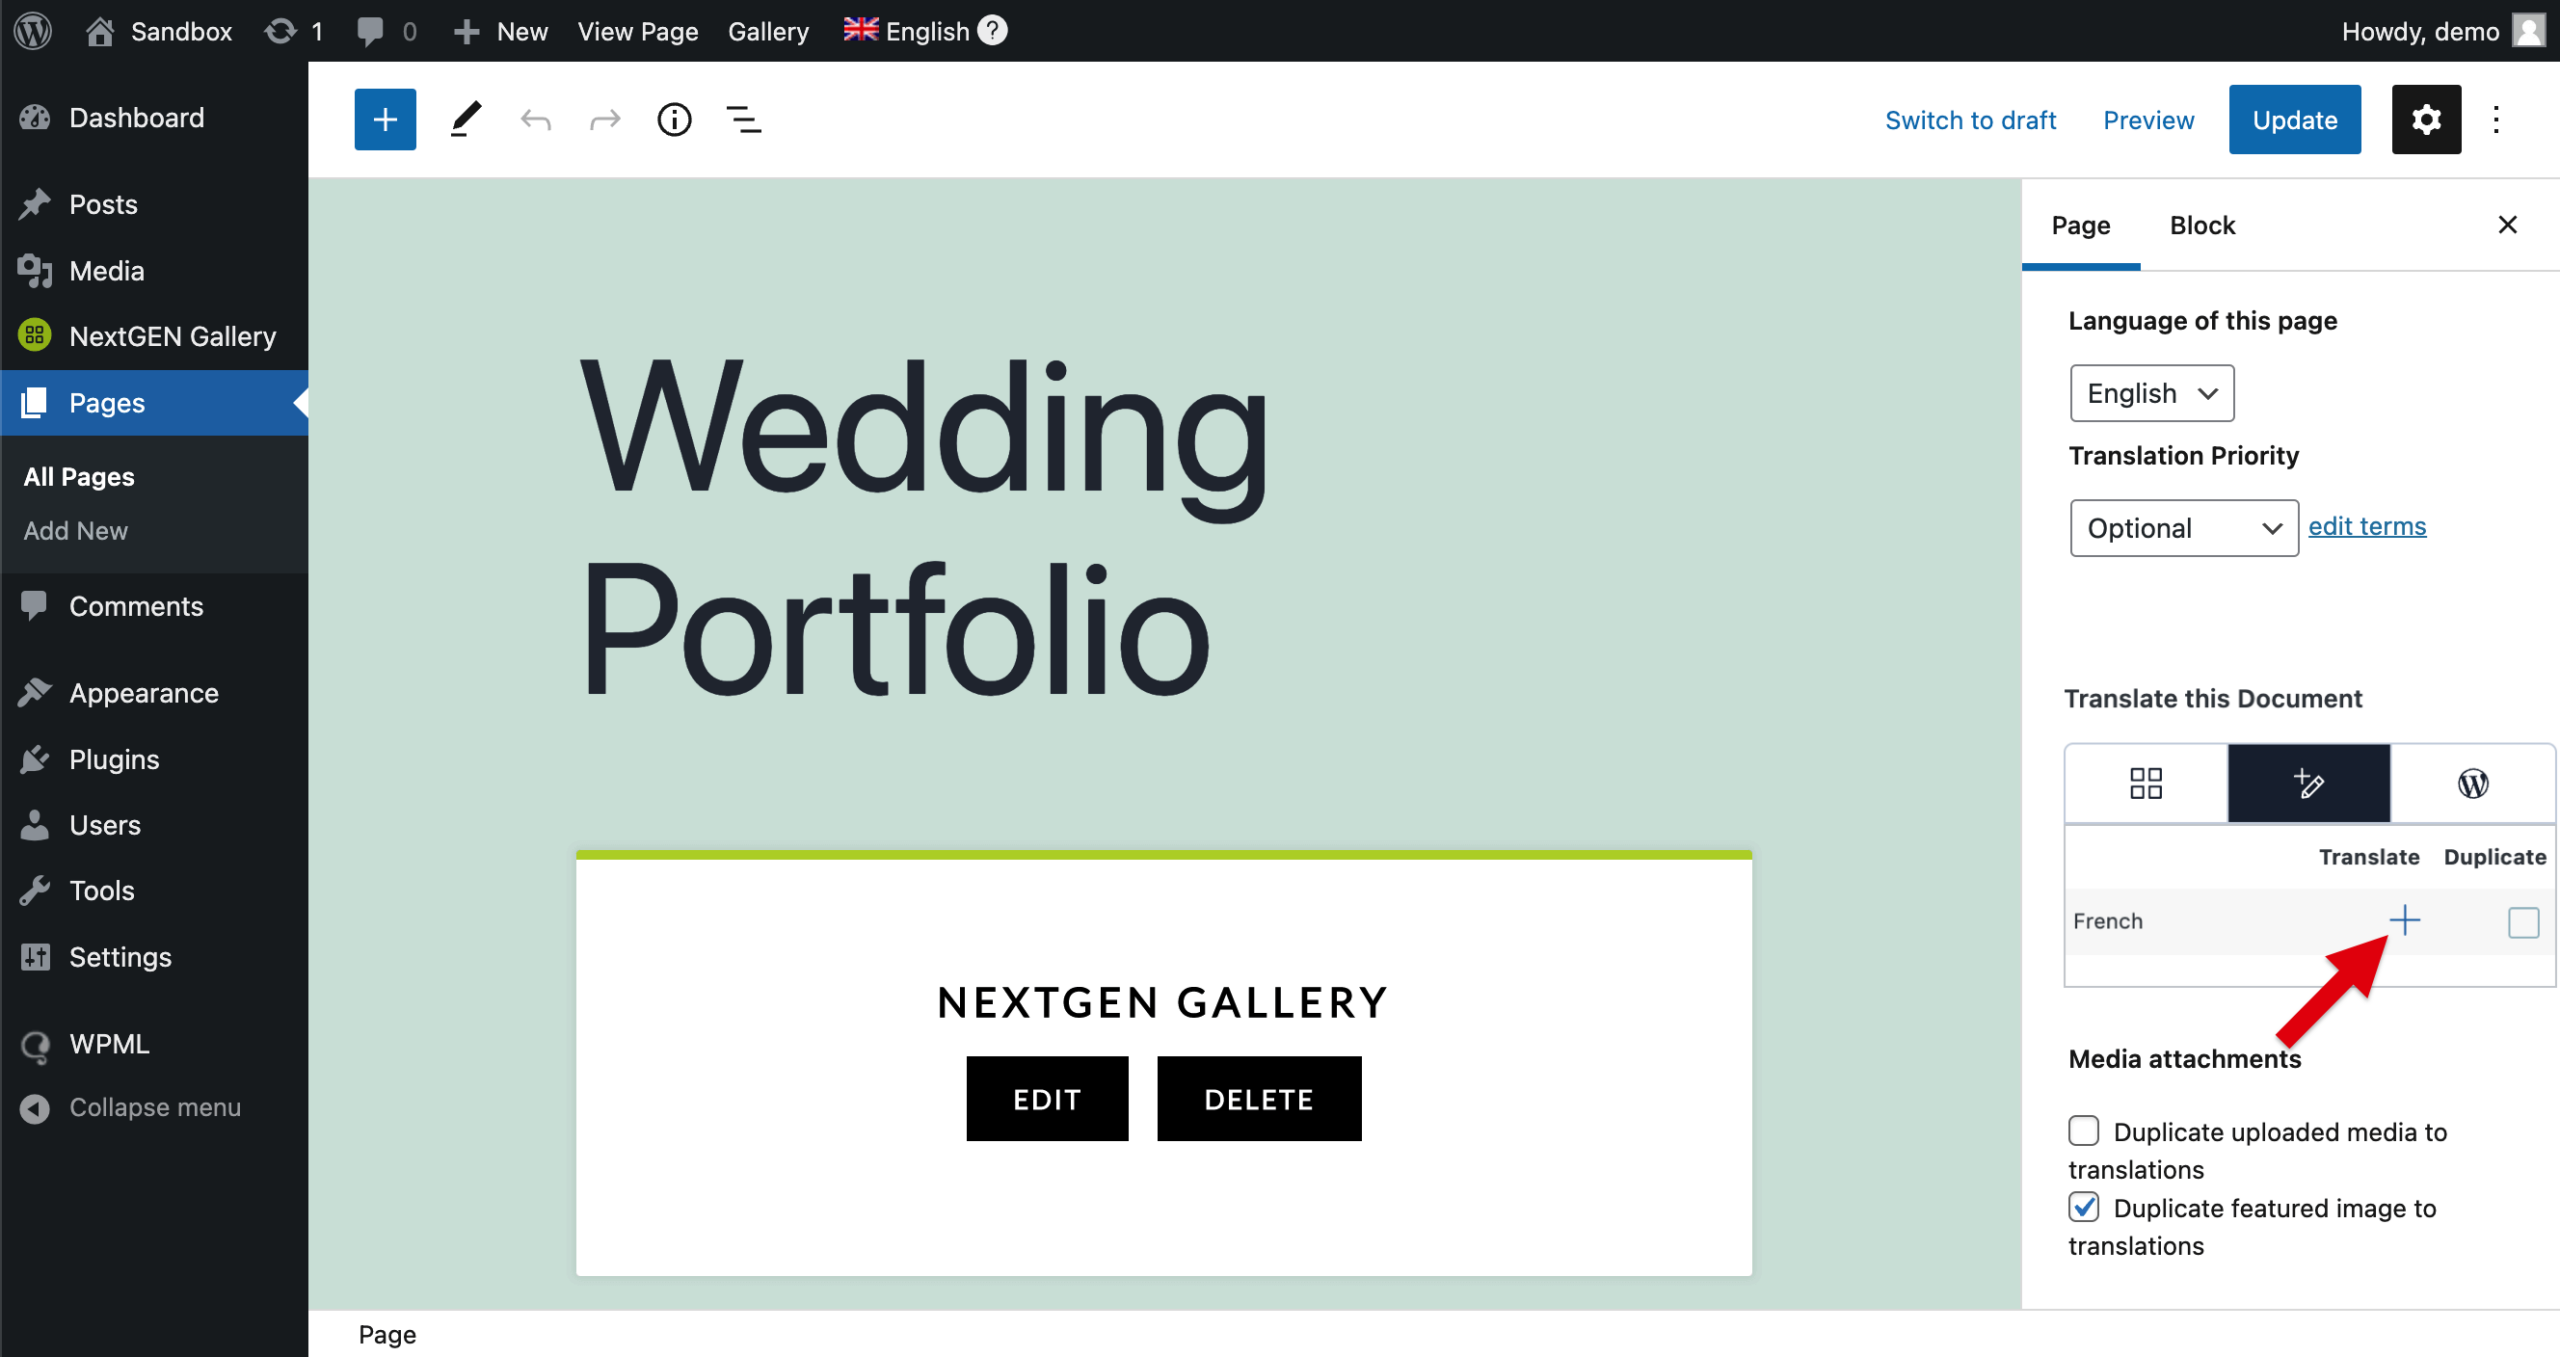Open NextGEN Gallery in the sidebar menu
The image size is (2560, 1357).
172,337
